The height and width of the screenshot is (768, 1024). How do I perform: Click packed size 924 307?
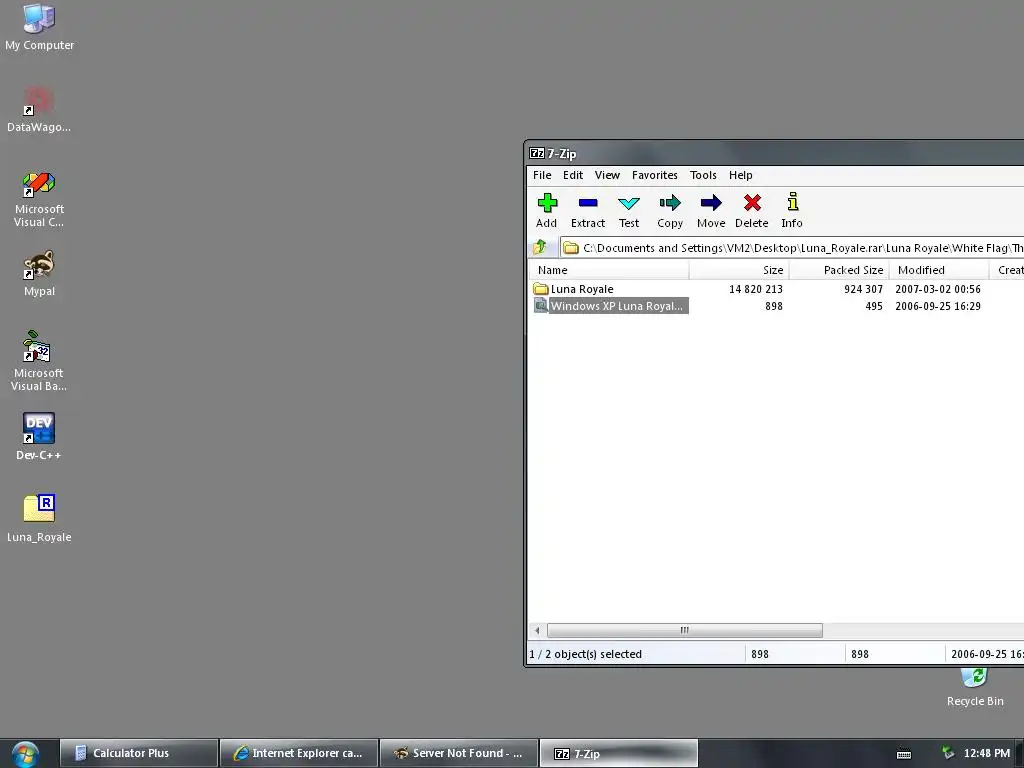863,289
